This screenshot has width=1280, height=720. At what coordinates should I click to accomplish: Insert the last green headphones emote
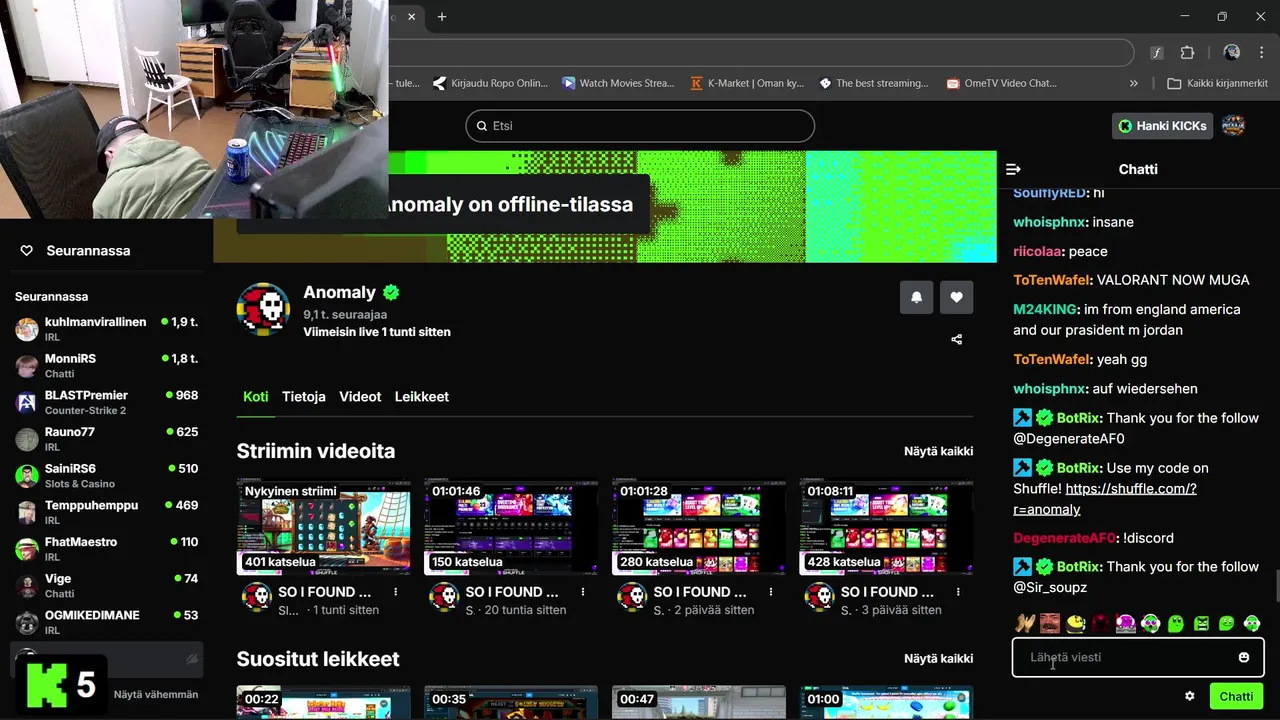(1252, 623)
